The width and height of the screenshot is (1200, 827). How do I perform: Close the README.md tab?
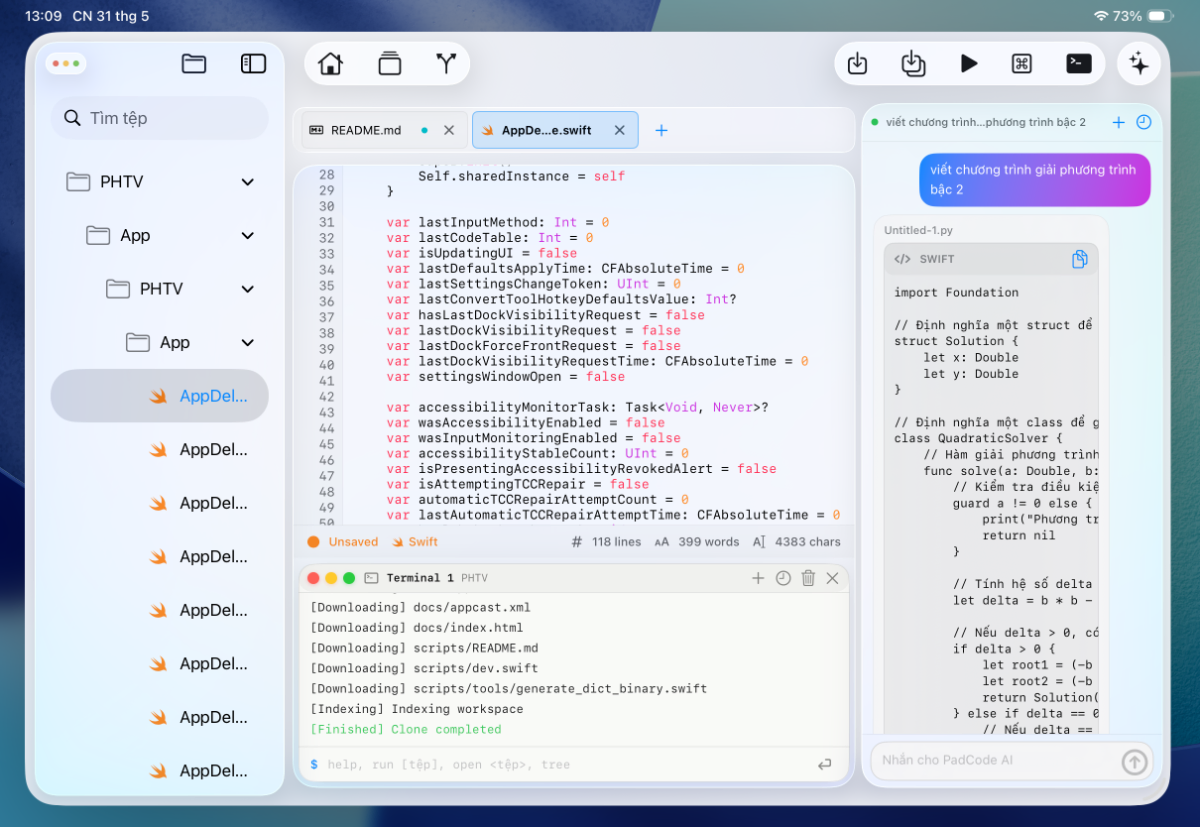click(x=449, y=130)
